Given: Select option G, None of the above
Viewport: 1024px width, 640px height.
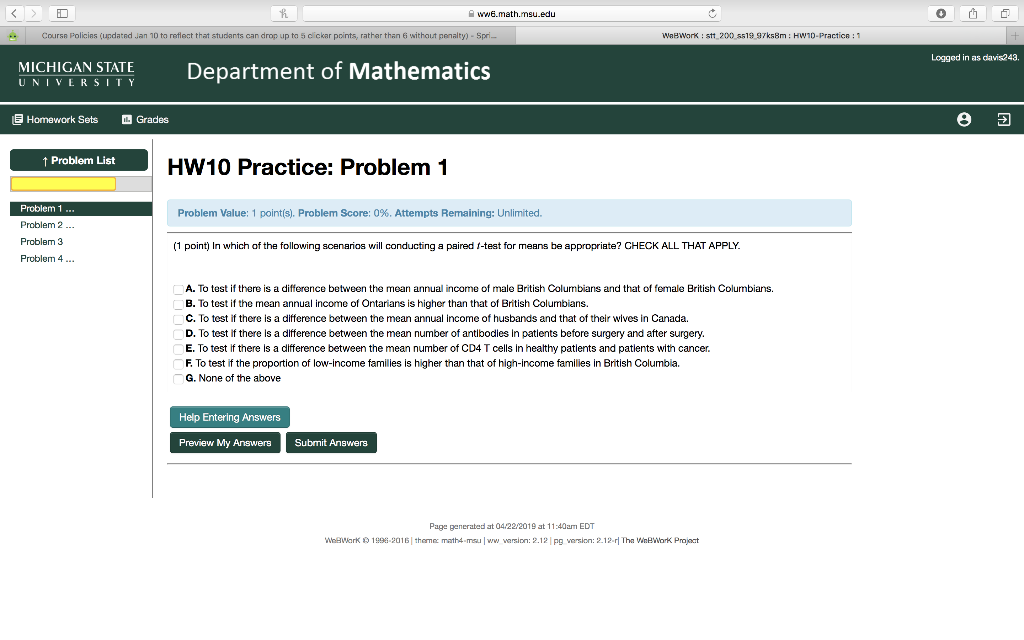Looking at the screenshot, I should coord(176,378).
